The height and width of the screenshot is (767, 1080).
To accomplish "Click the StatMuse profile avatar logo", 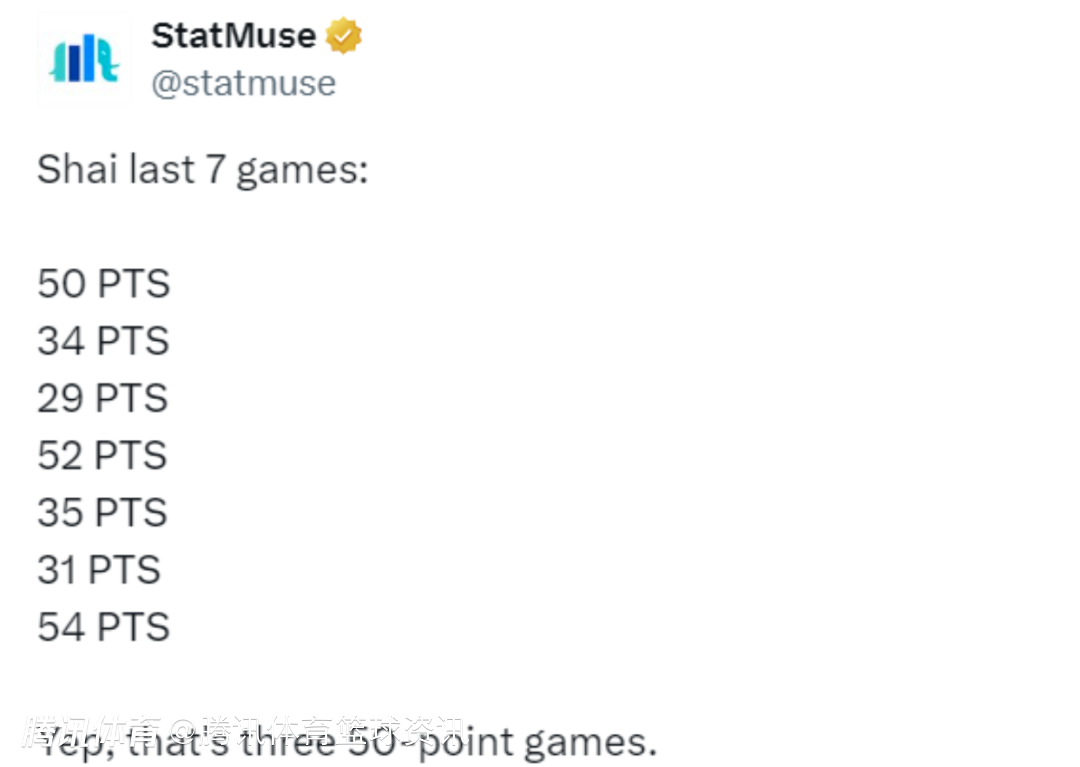I will [84, 59].
